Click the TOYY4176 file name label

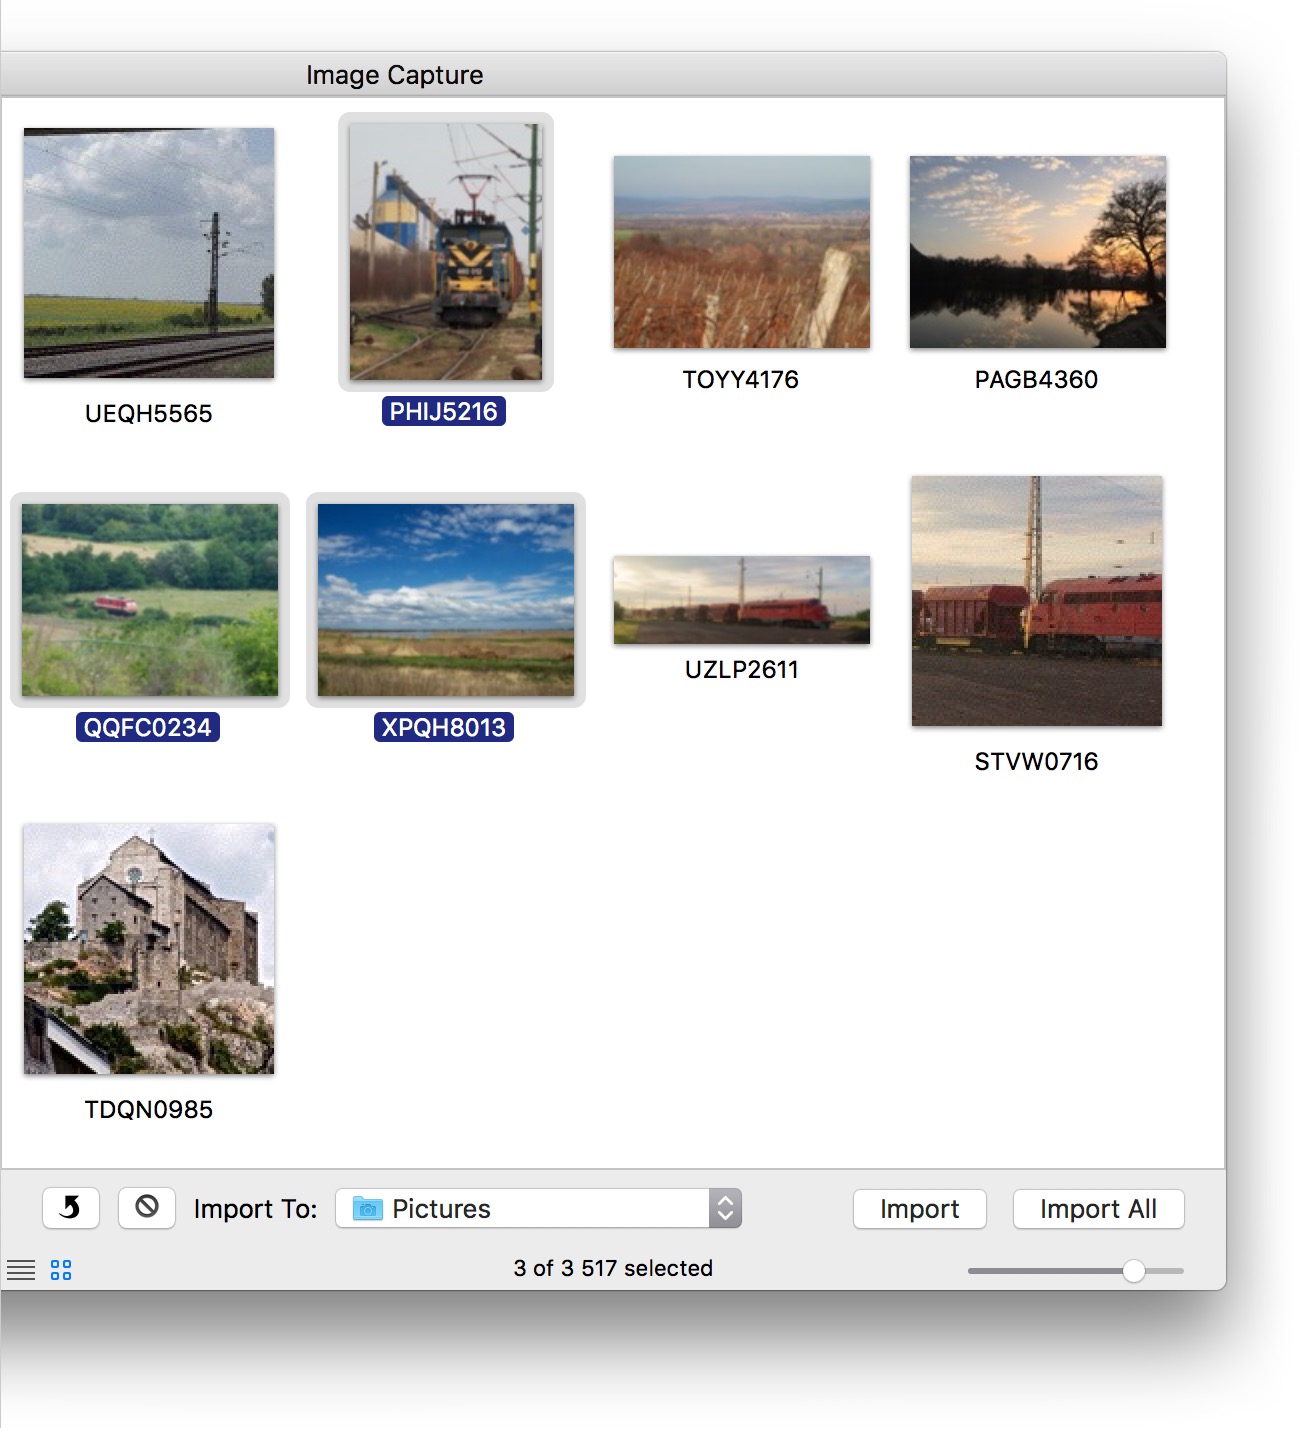[741, 380]
